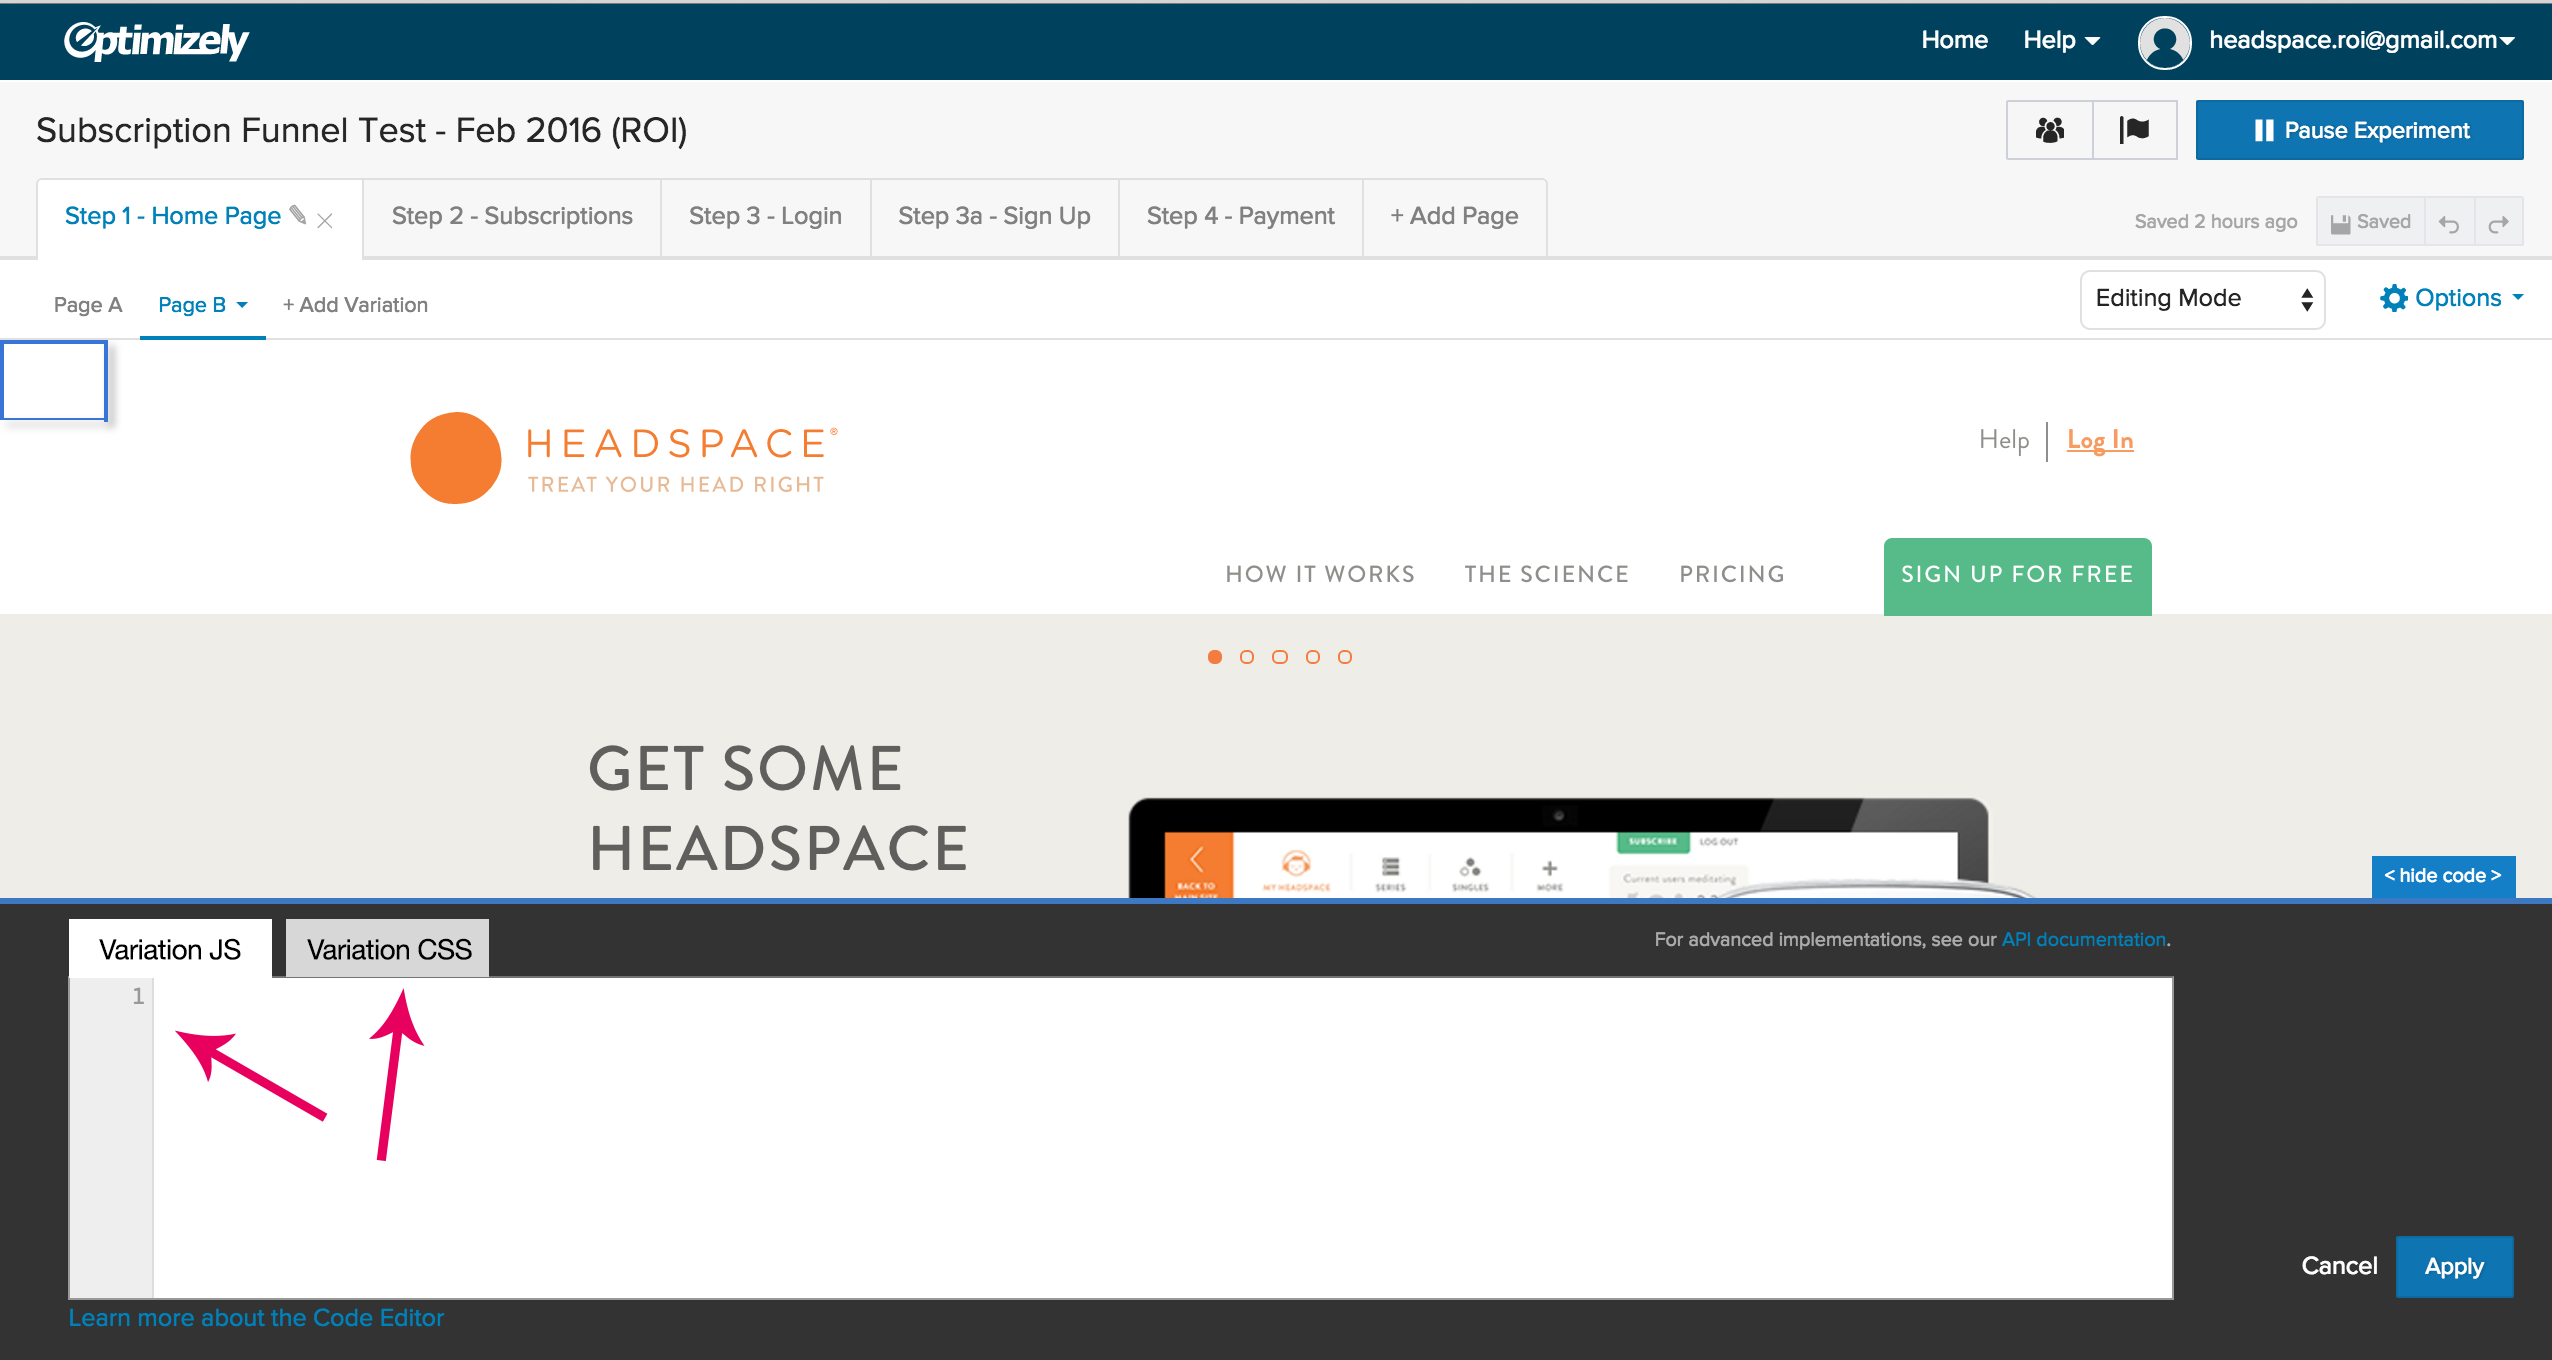
Task: Open the API documentation link
Action: (2084, 939)
